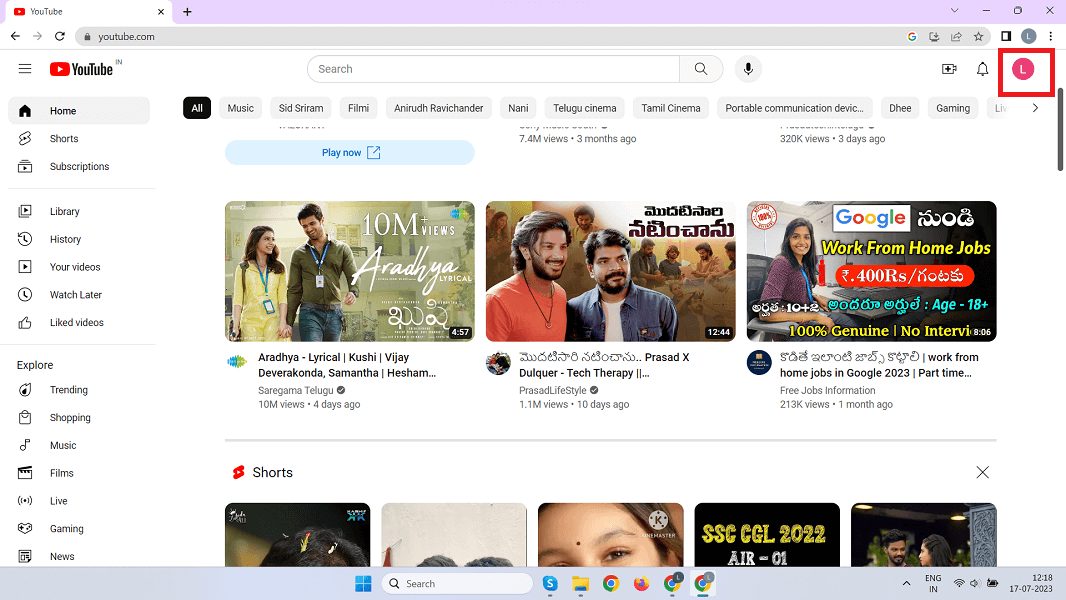Go to Subscriptions in sidebar

pyautogui.click(x=79, y=167)
